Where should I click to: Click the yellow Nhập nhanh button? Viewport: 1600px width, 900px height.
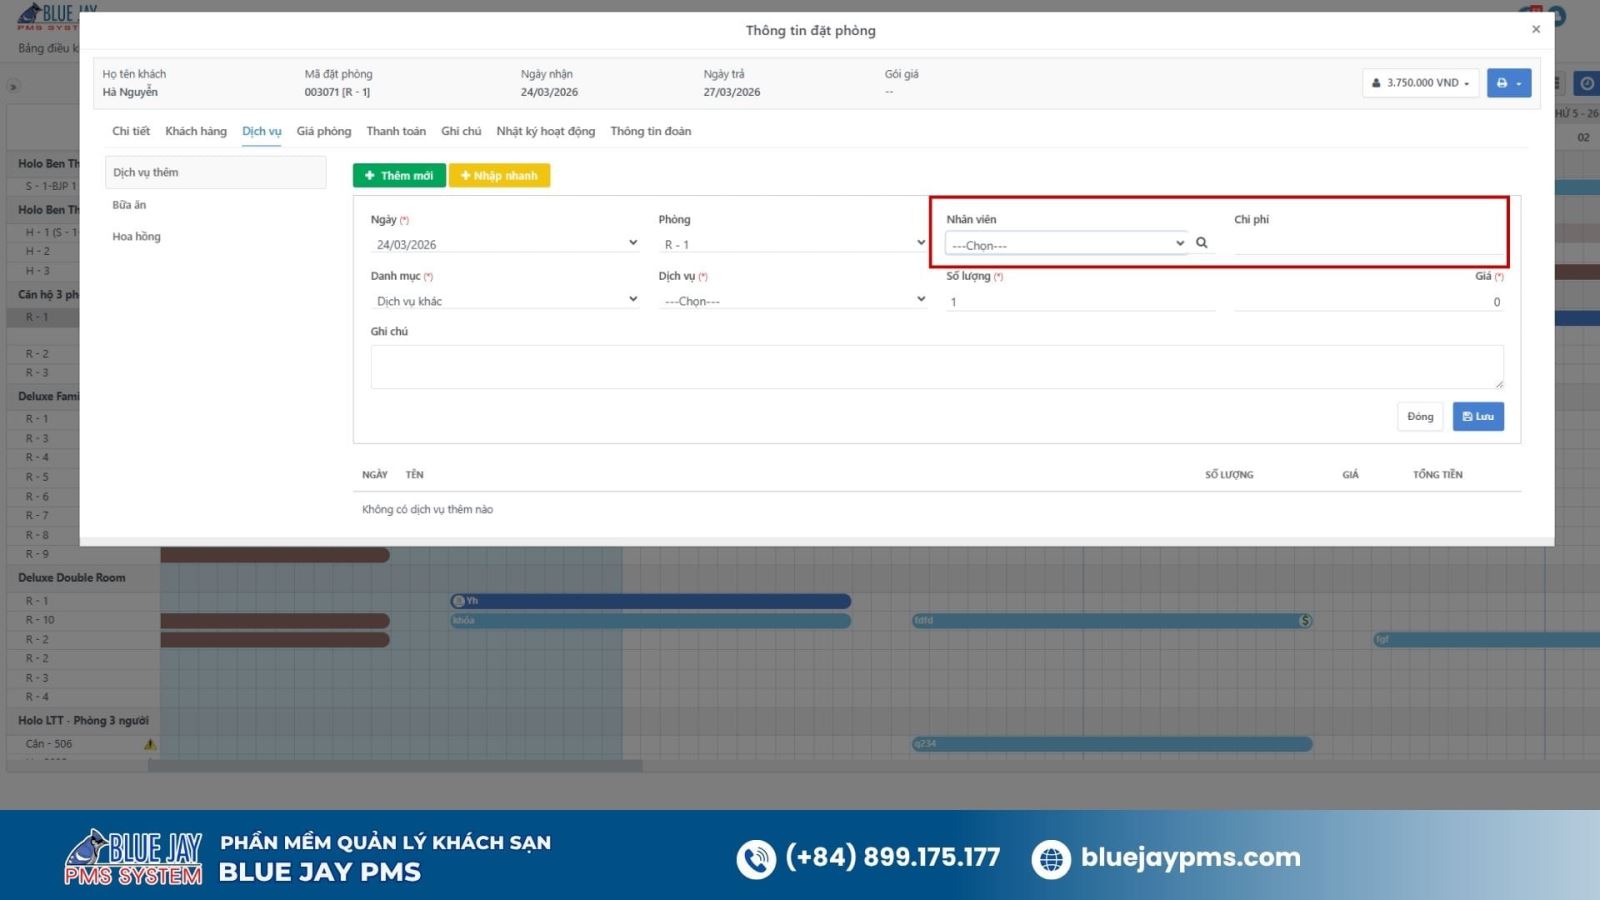tap(499, 176)
